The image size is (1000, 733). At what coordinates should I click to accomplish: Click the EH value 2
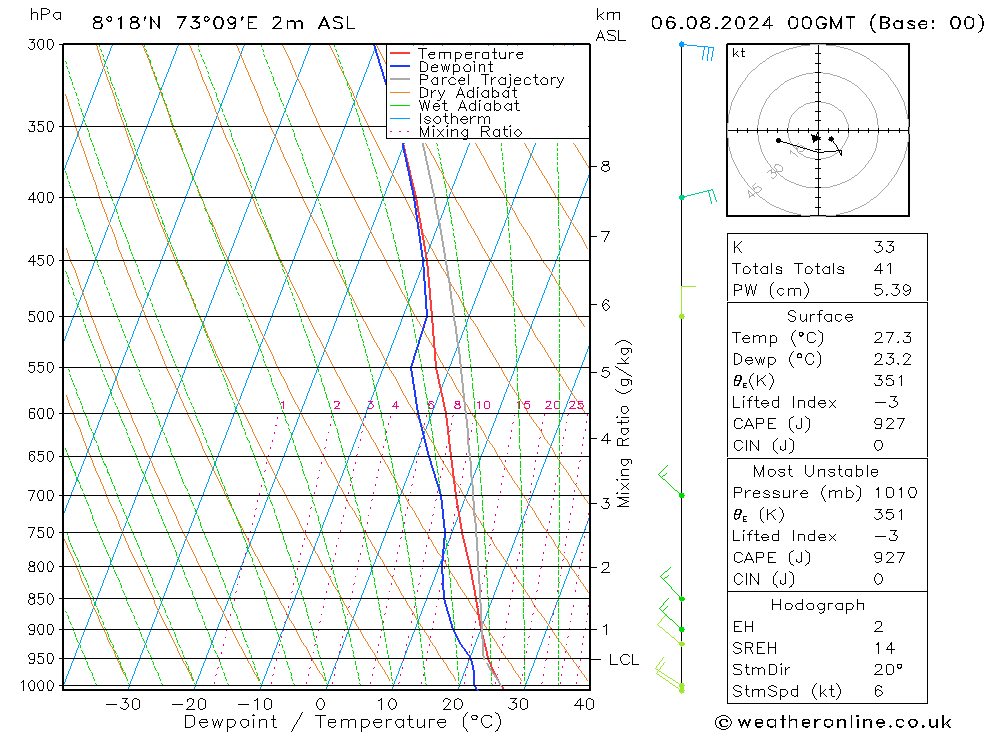point(878,626)
